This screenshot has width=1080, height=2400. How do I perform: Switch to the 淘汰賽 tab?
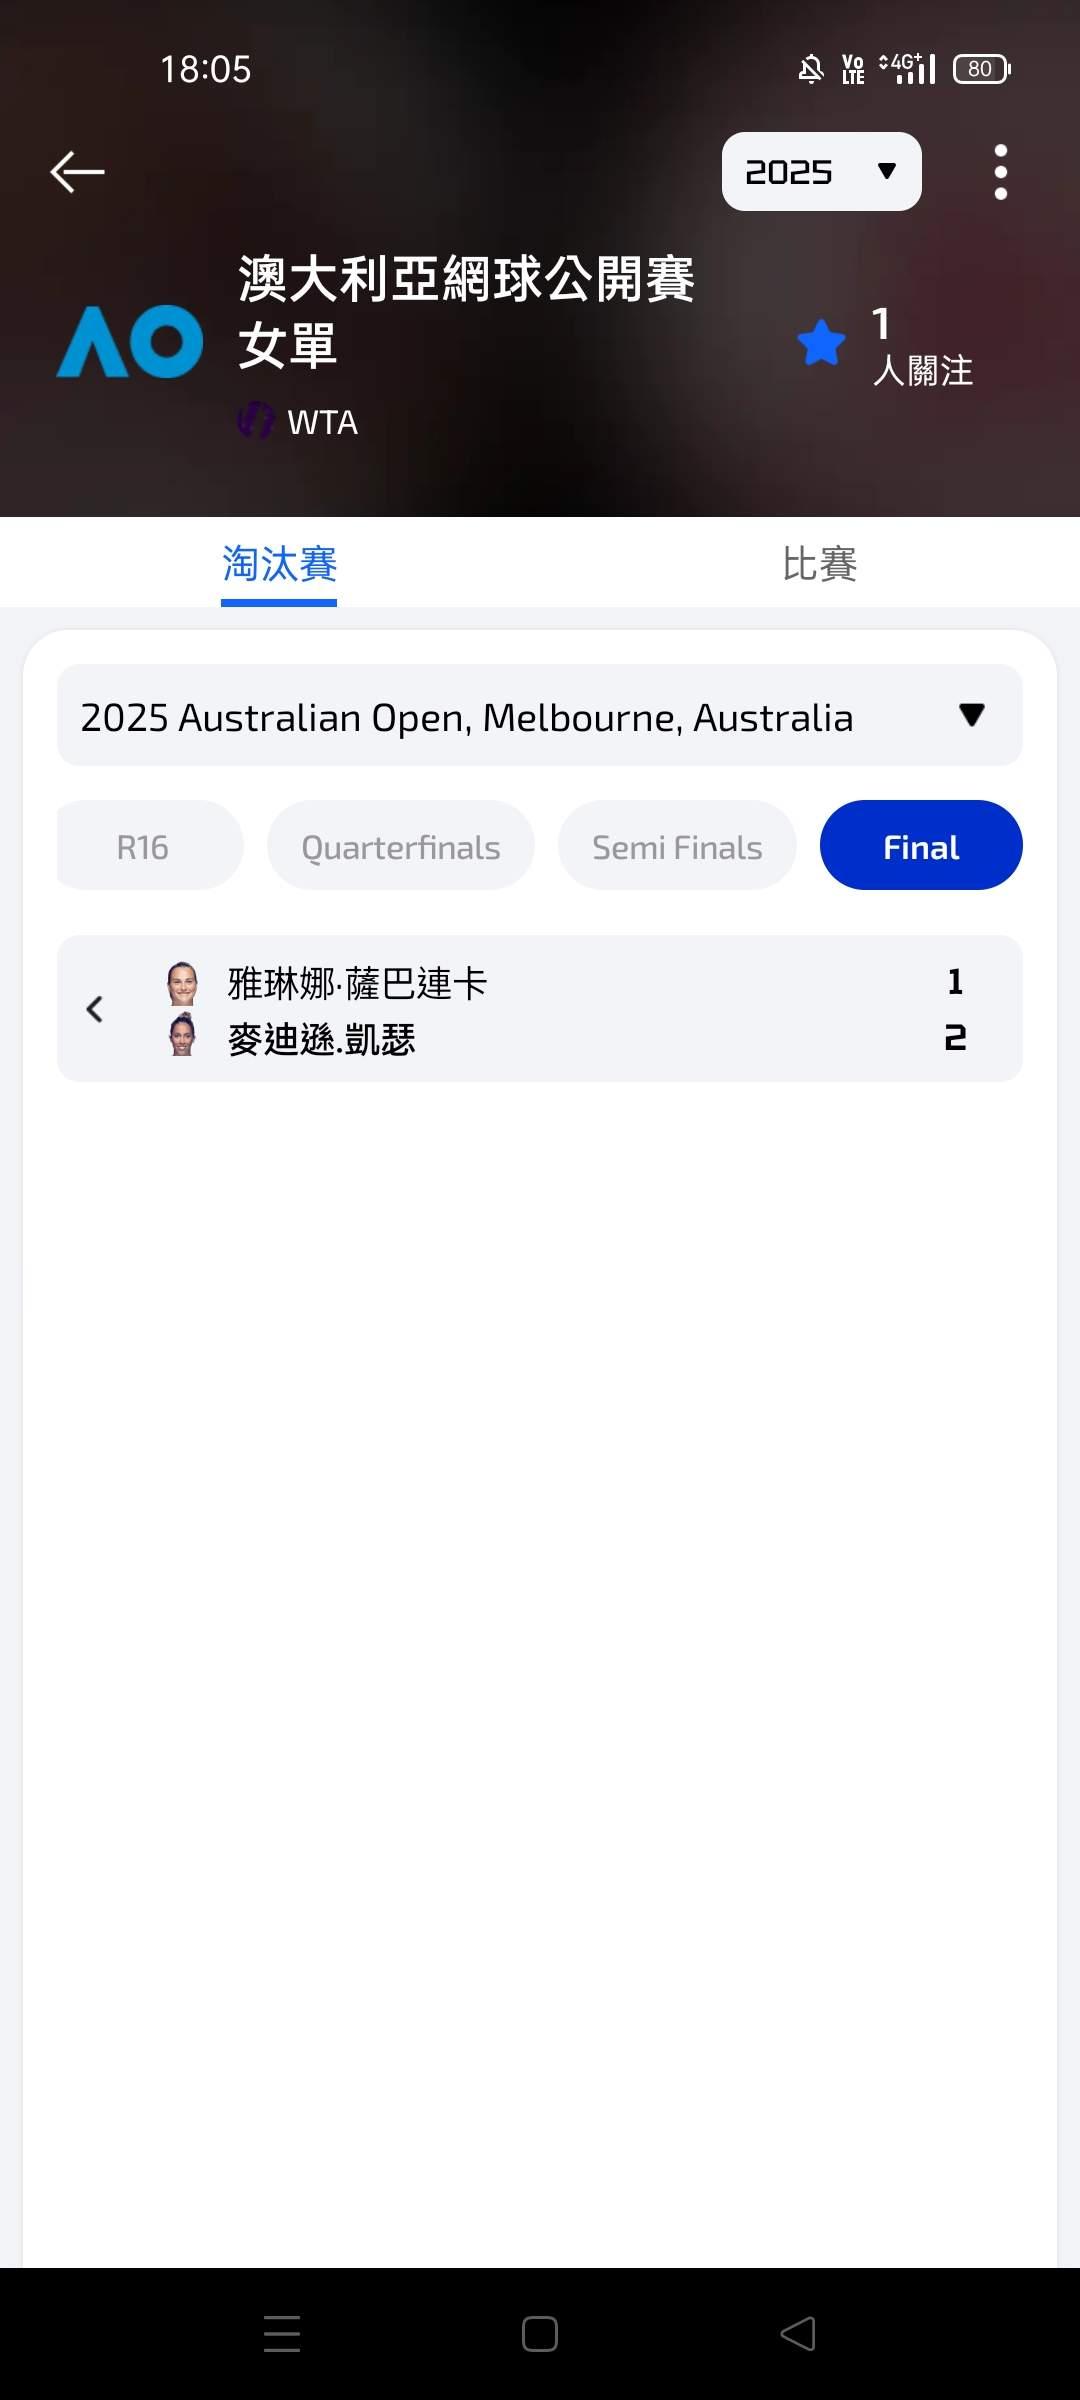point(279,564)
